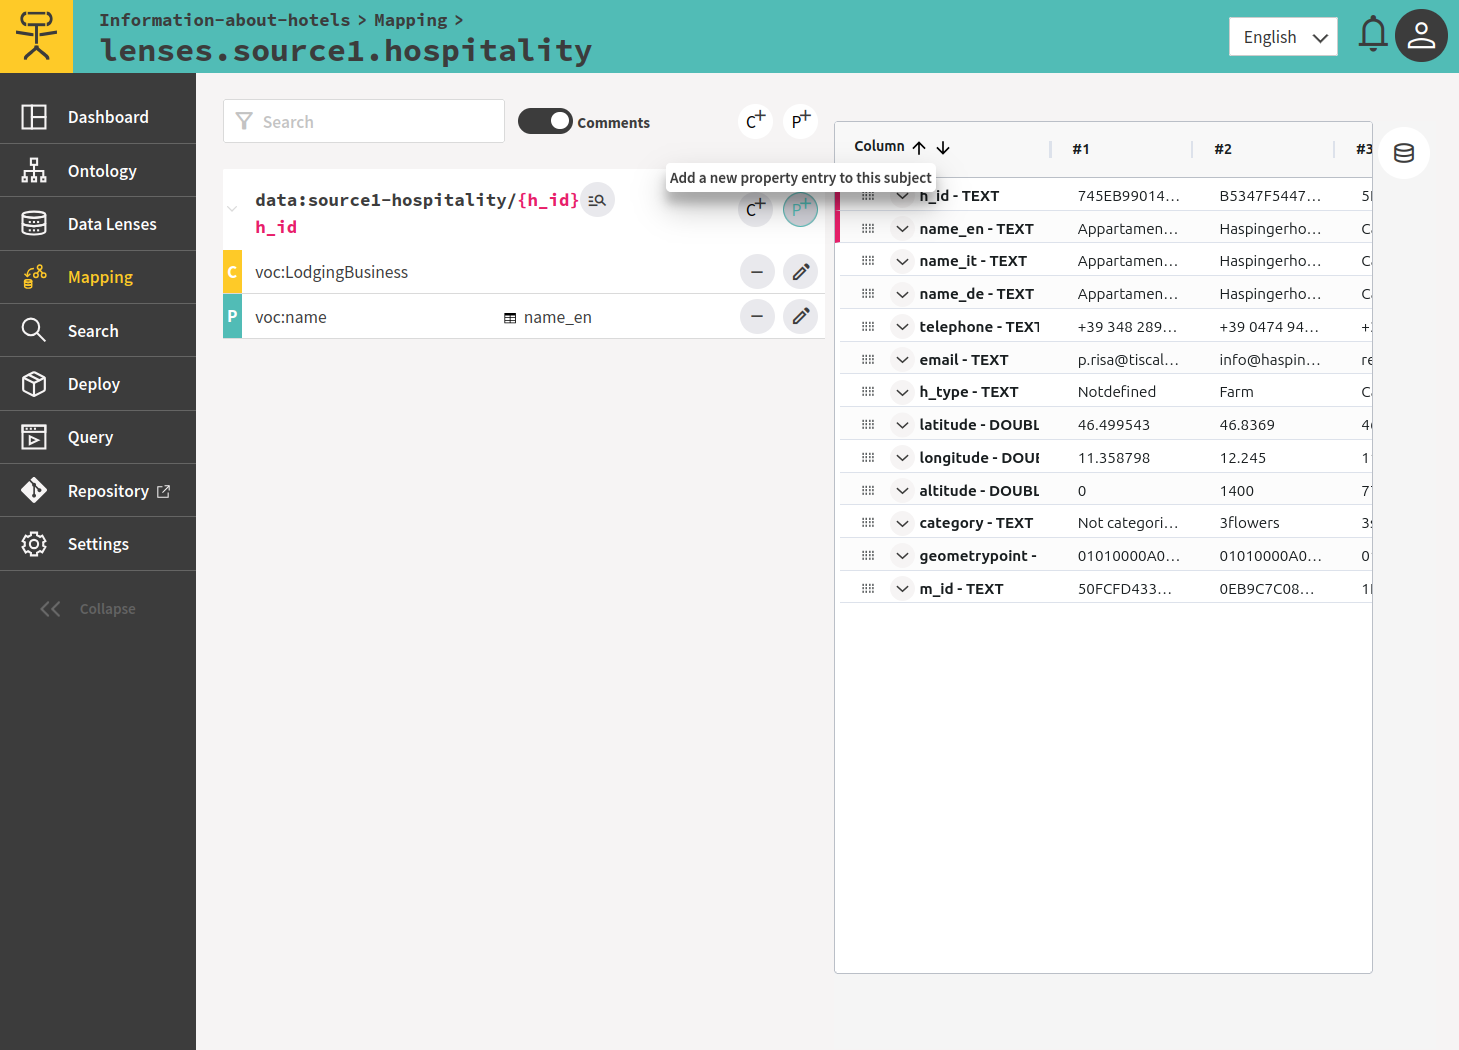Open the English language dropdown
This screenshot has height=1050, width=1459.
(x=1283, y=37)
